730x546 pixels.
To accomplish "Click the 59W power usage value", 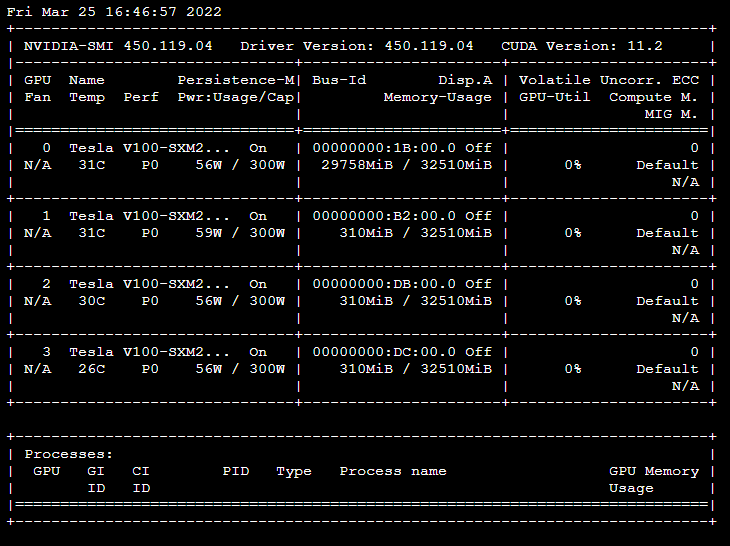I will 209,233.
